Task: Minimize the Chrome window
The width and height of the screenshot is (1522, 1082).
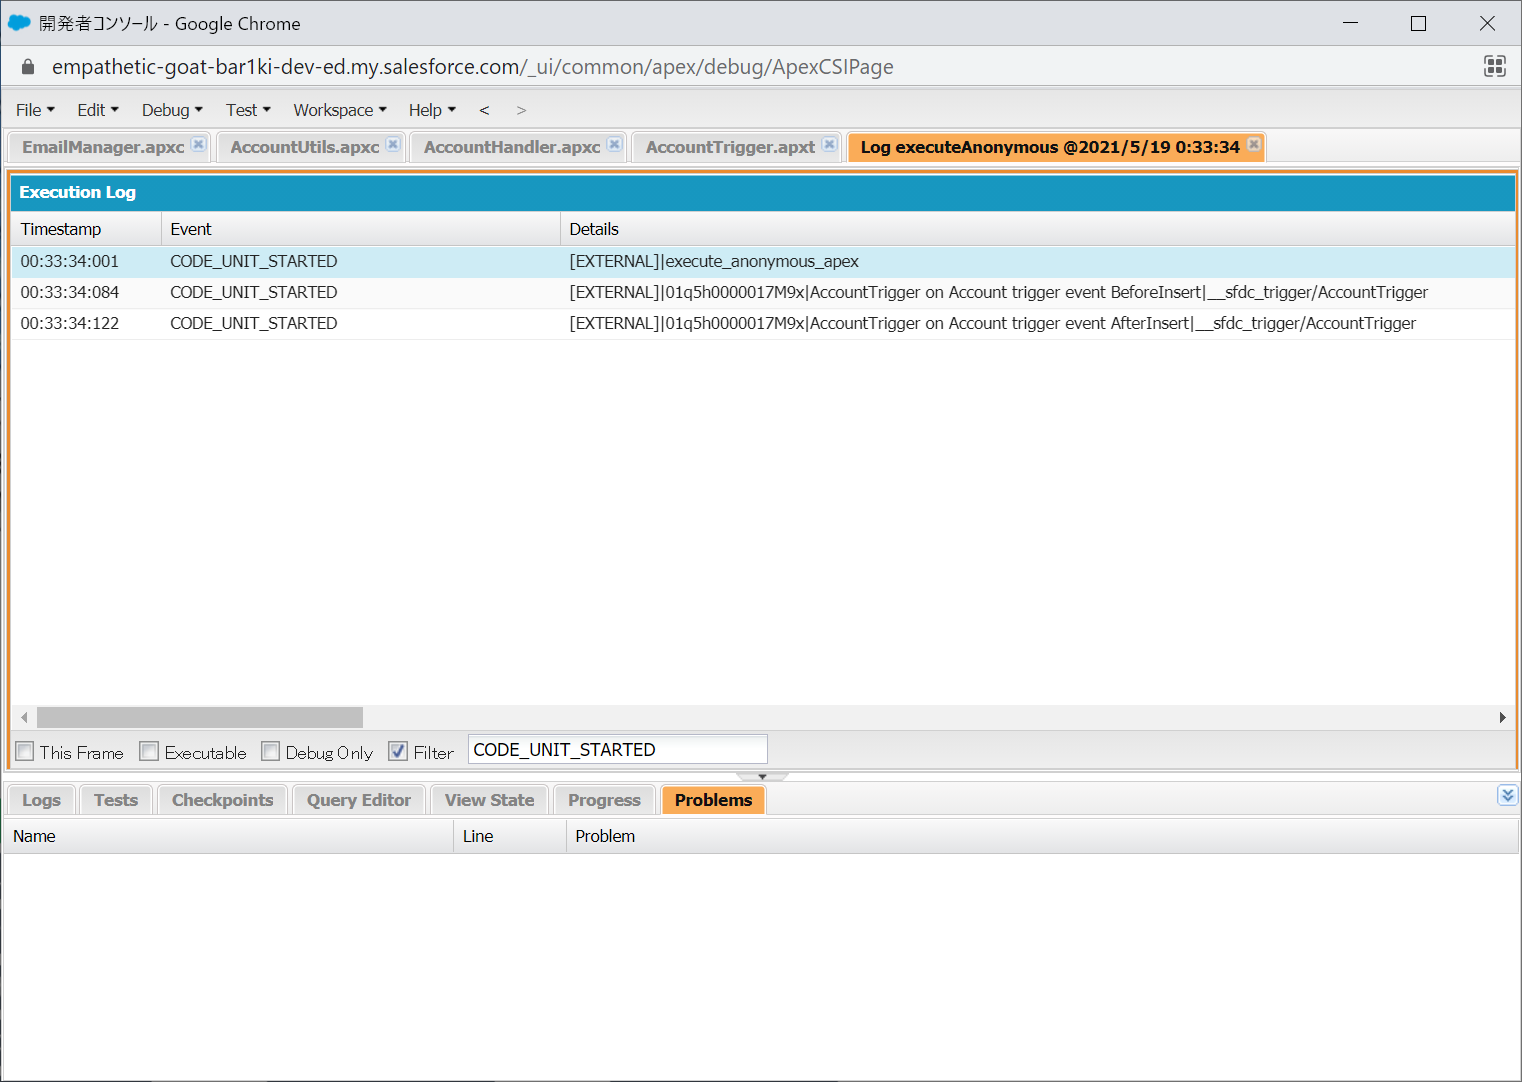Action: pyautogui.click(x=1350, y=23)
